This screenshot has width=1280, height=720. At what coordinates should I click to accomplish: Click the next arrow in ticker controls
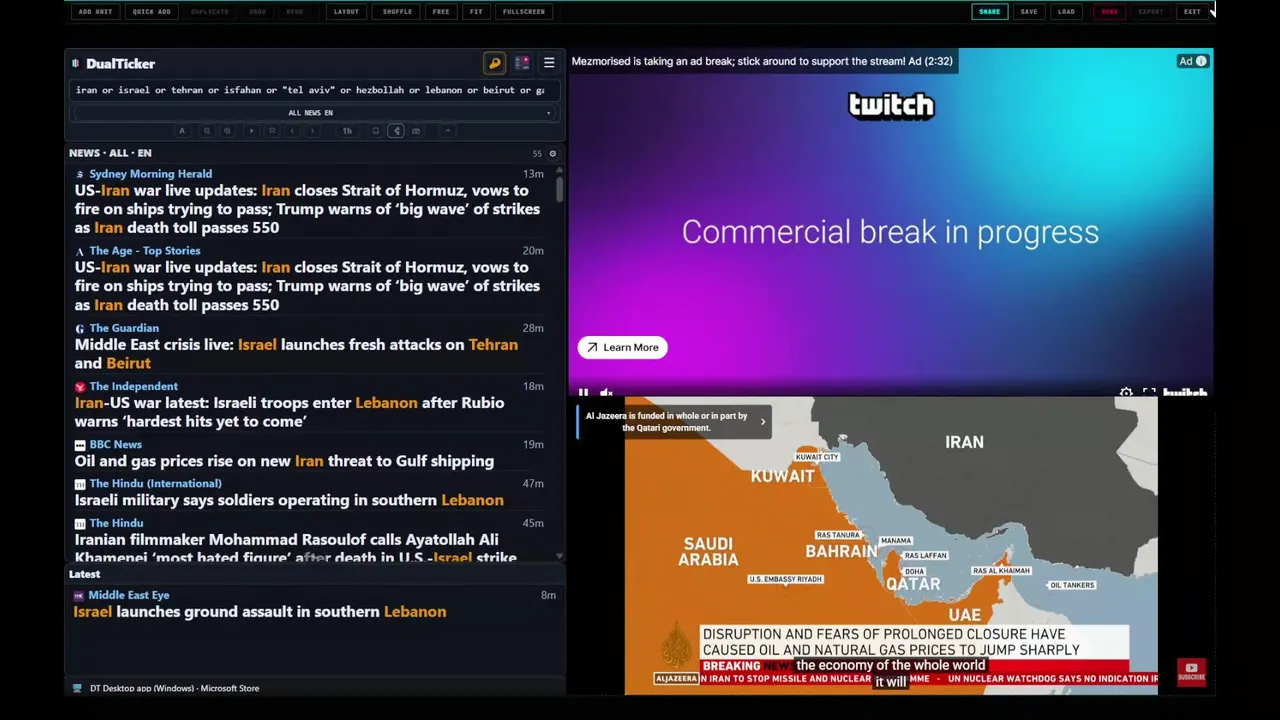click(312, 131)
